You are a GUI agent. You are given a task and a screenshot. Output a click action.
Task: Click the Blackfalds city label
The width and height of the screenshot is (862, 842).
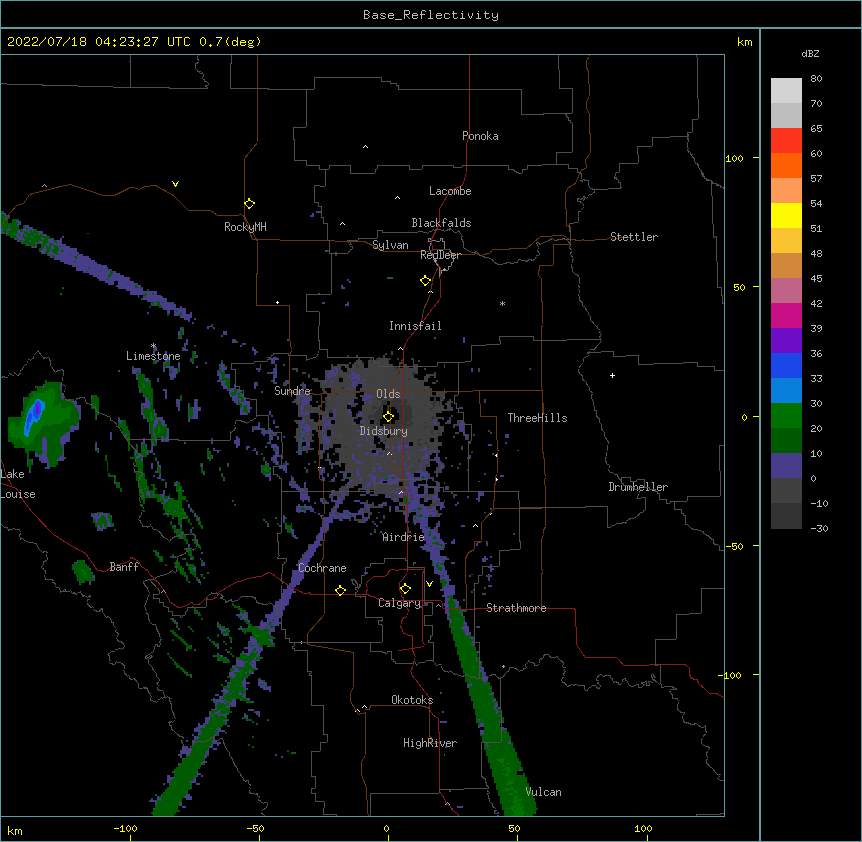(x=441, y=223)
